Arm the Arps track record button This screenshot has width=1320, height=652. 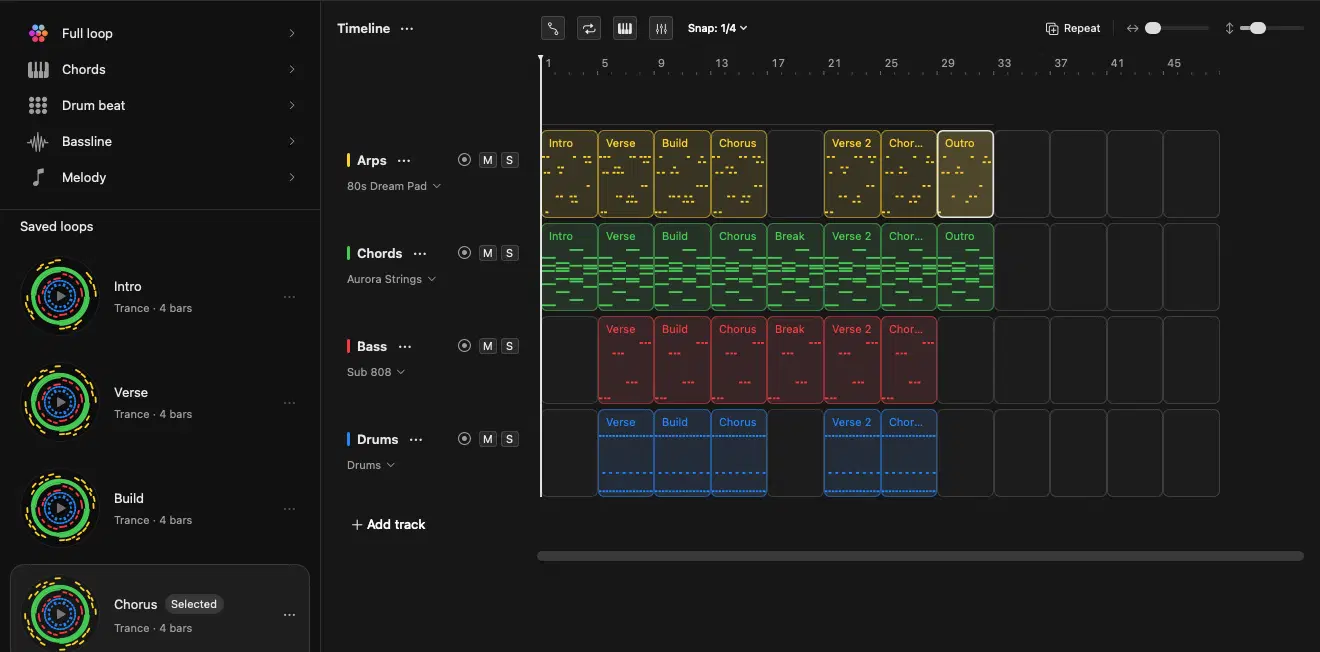[464, 160]
